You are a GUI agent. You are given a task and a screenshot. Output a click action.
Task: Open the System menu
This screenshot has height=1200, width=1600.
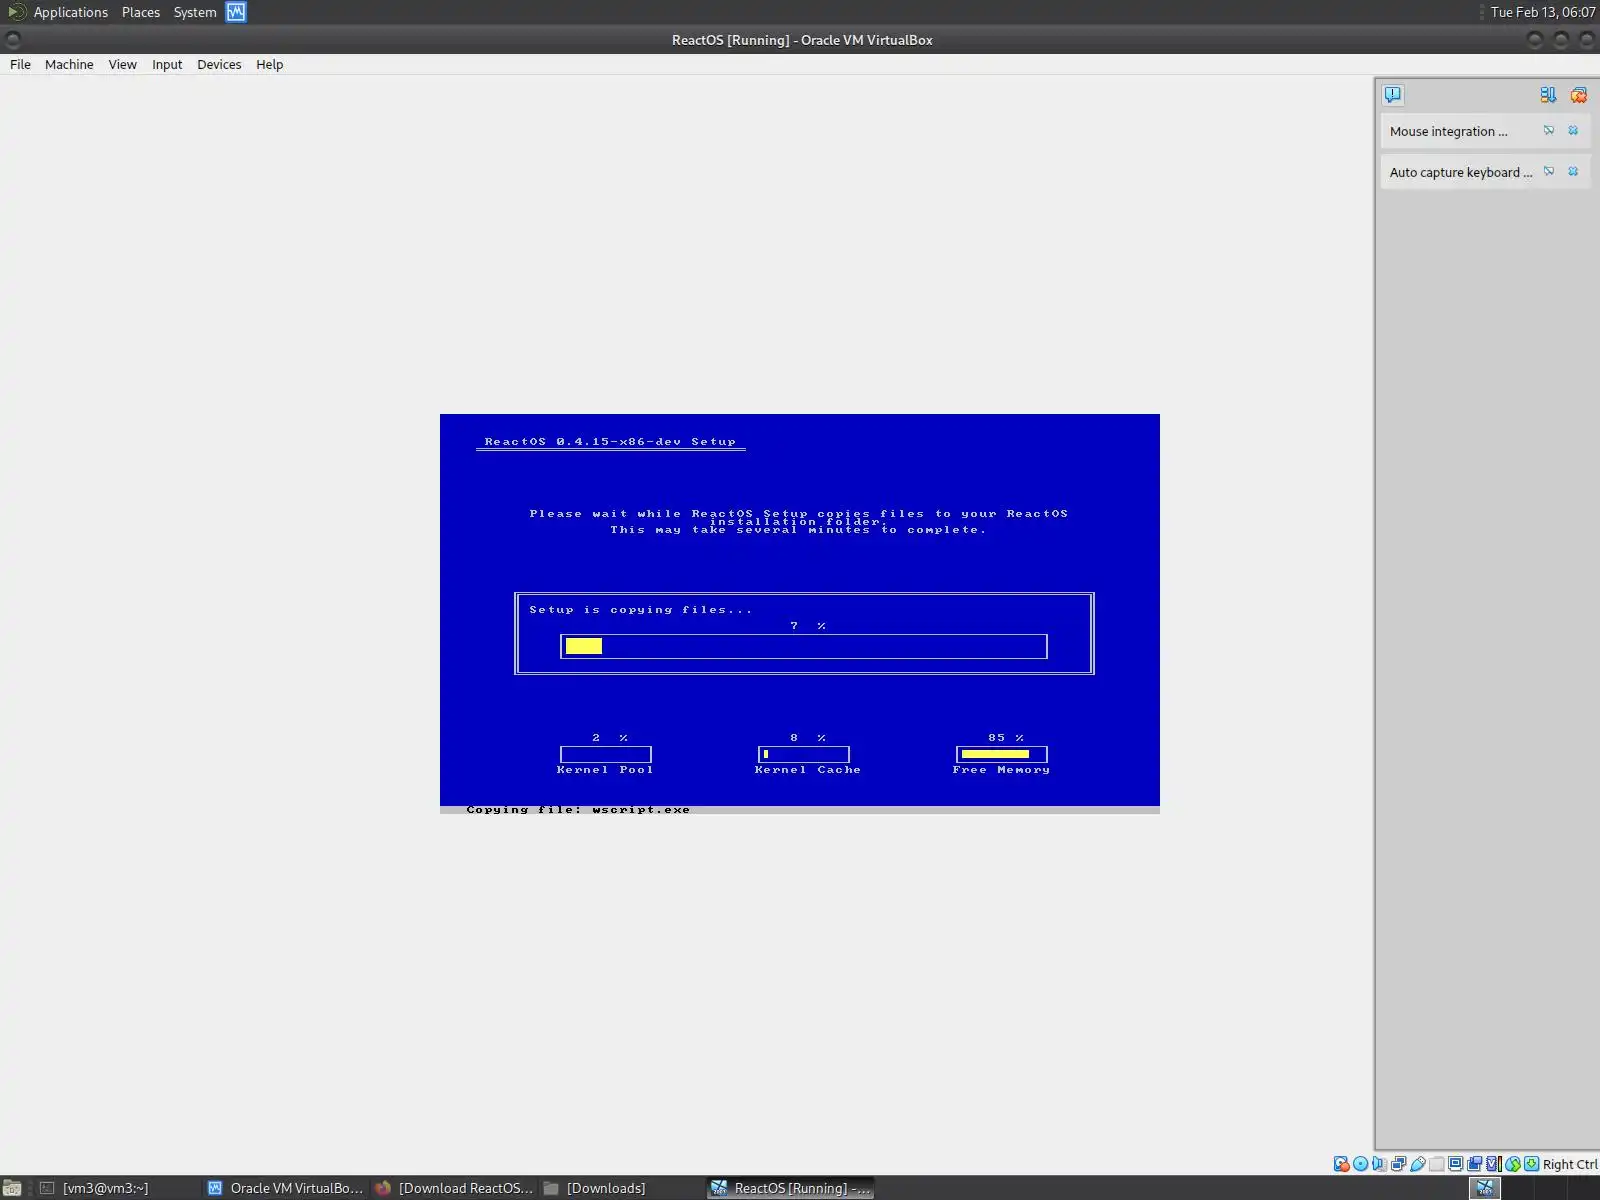(195, 12)
